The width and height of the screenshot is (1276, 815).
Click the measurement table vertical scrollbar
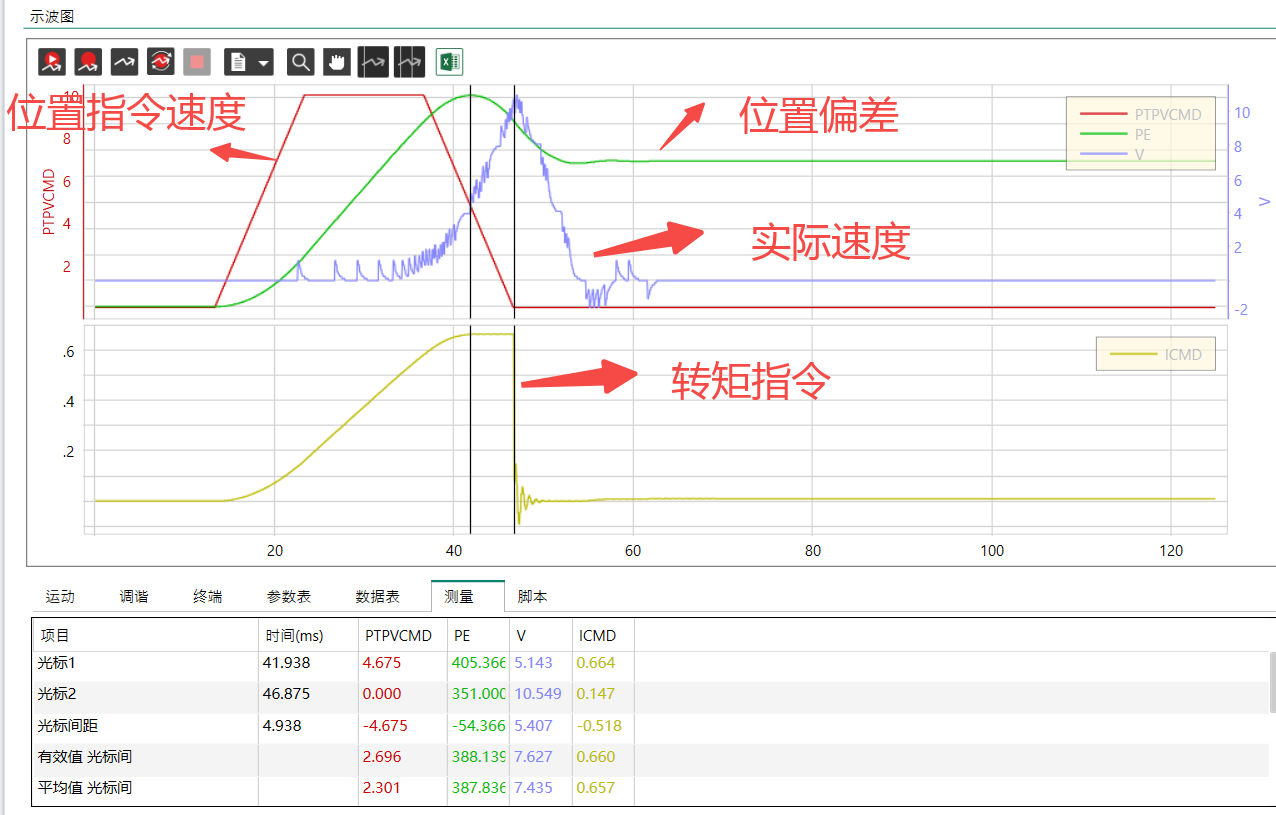point(1272,682)
